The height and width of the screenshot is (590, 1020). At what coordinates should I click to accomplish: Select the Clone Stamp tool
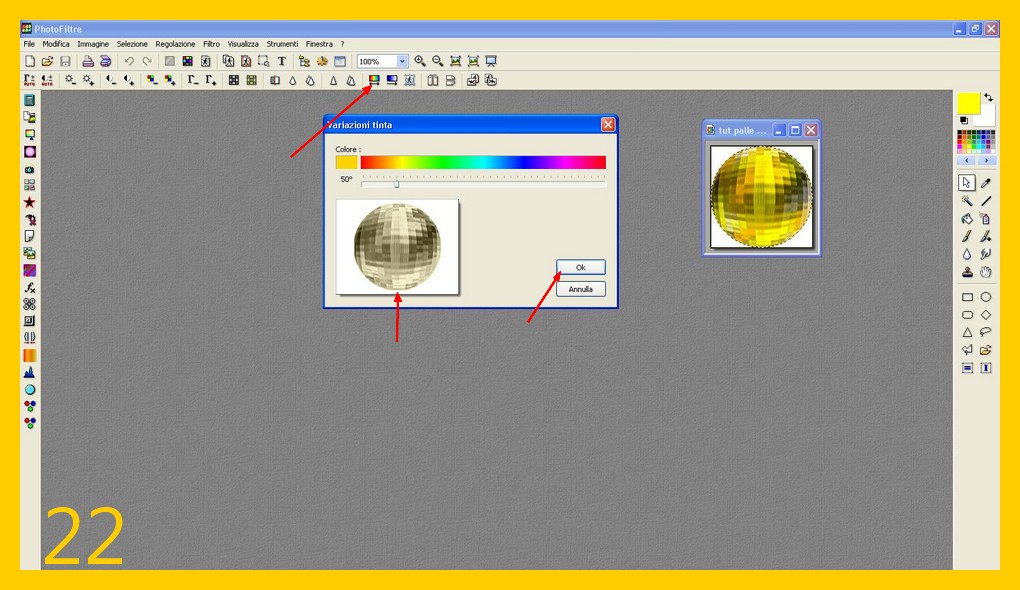point(967,272)
